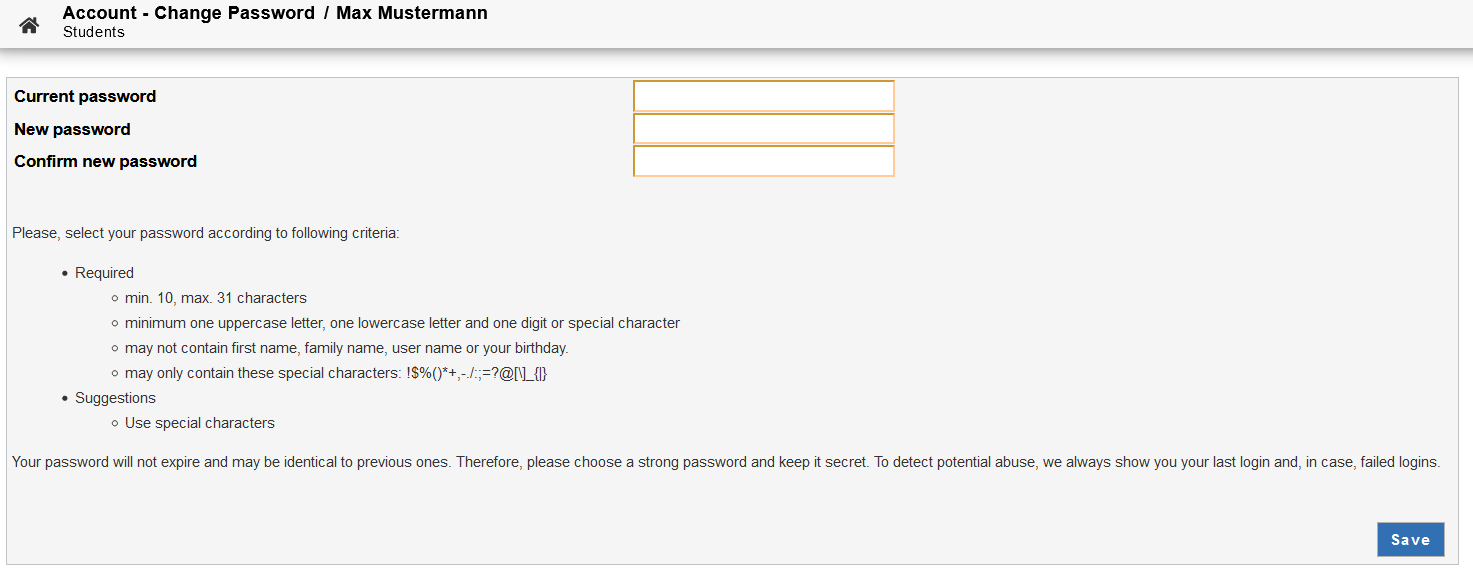Click the Required criteria heading
1473x581 pixels.
(104, 273)
